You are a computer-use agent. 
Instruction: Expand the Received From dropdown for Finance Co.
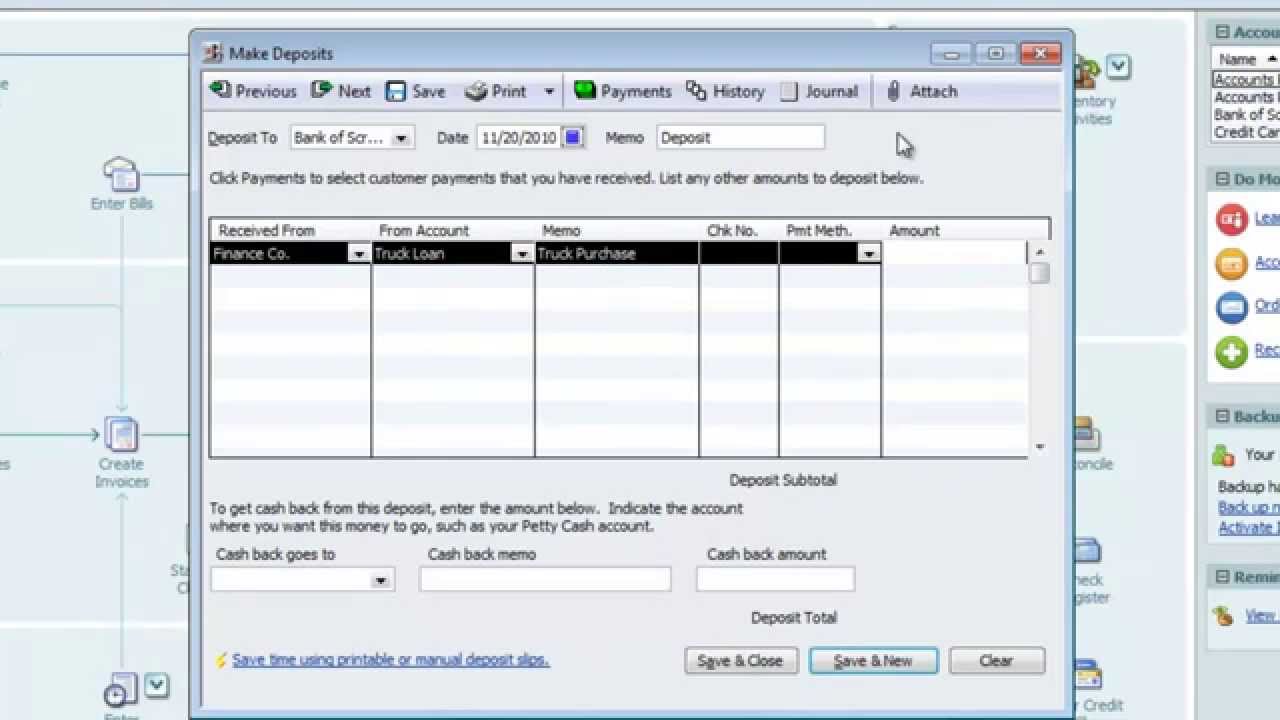359,254
